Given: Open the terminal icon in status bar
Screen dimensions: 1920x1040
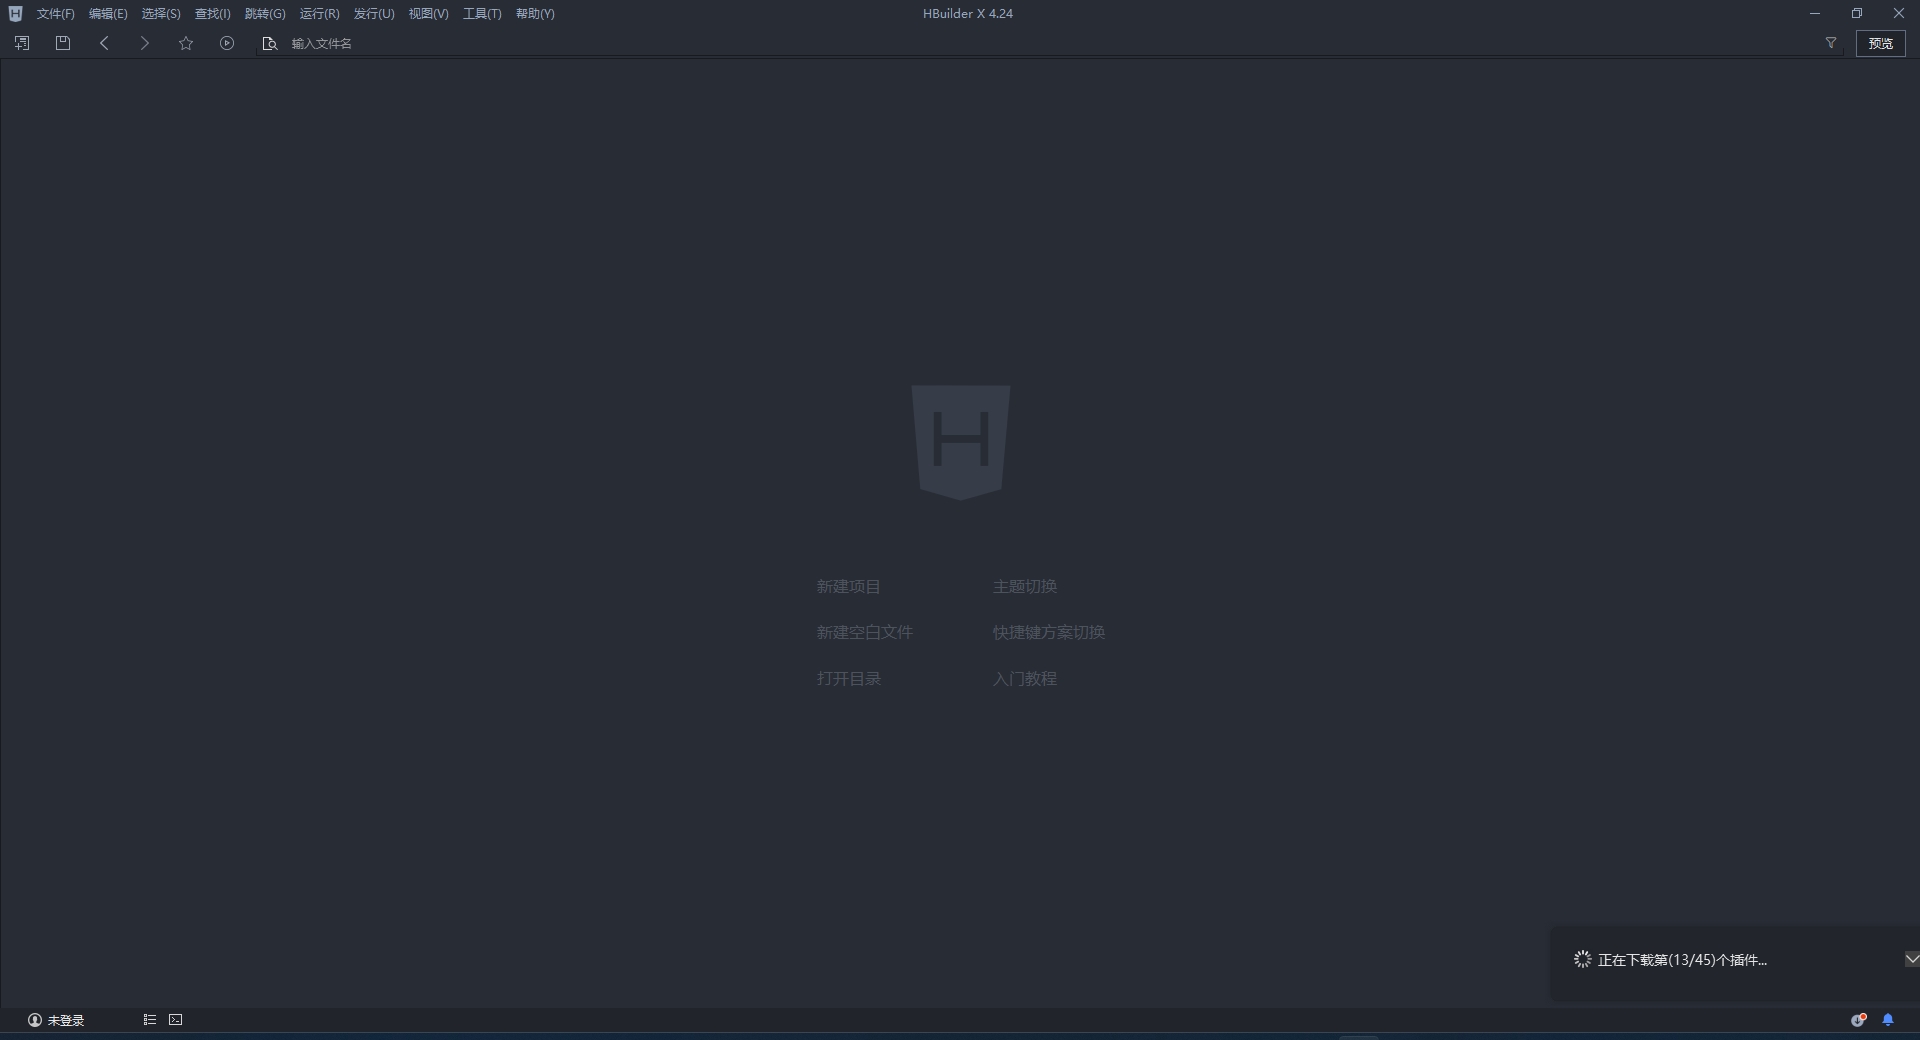Looking at the screenshot, I should [176, 1020].
